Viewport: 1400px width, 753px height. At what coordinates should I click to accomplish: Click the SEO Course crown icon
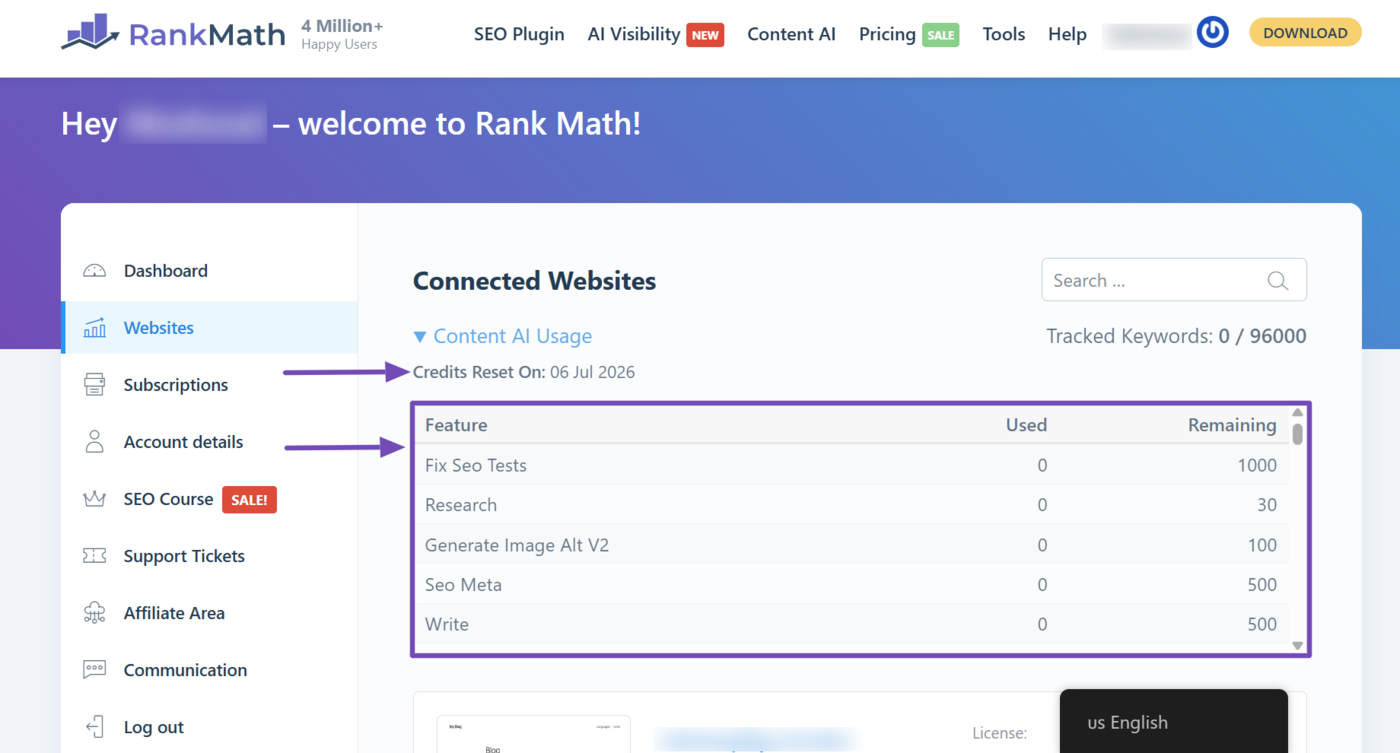pos(95,499)
